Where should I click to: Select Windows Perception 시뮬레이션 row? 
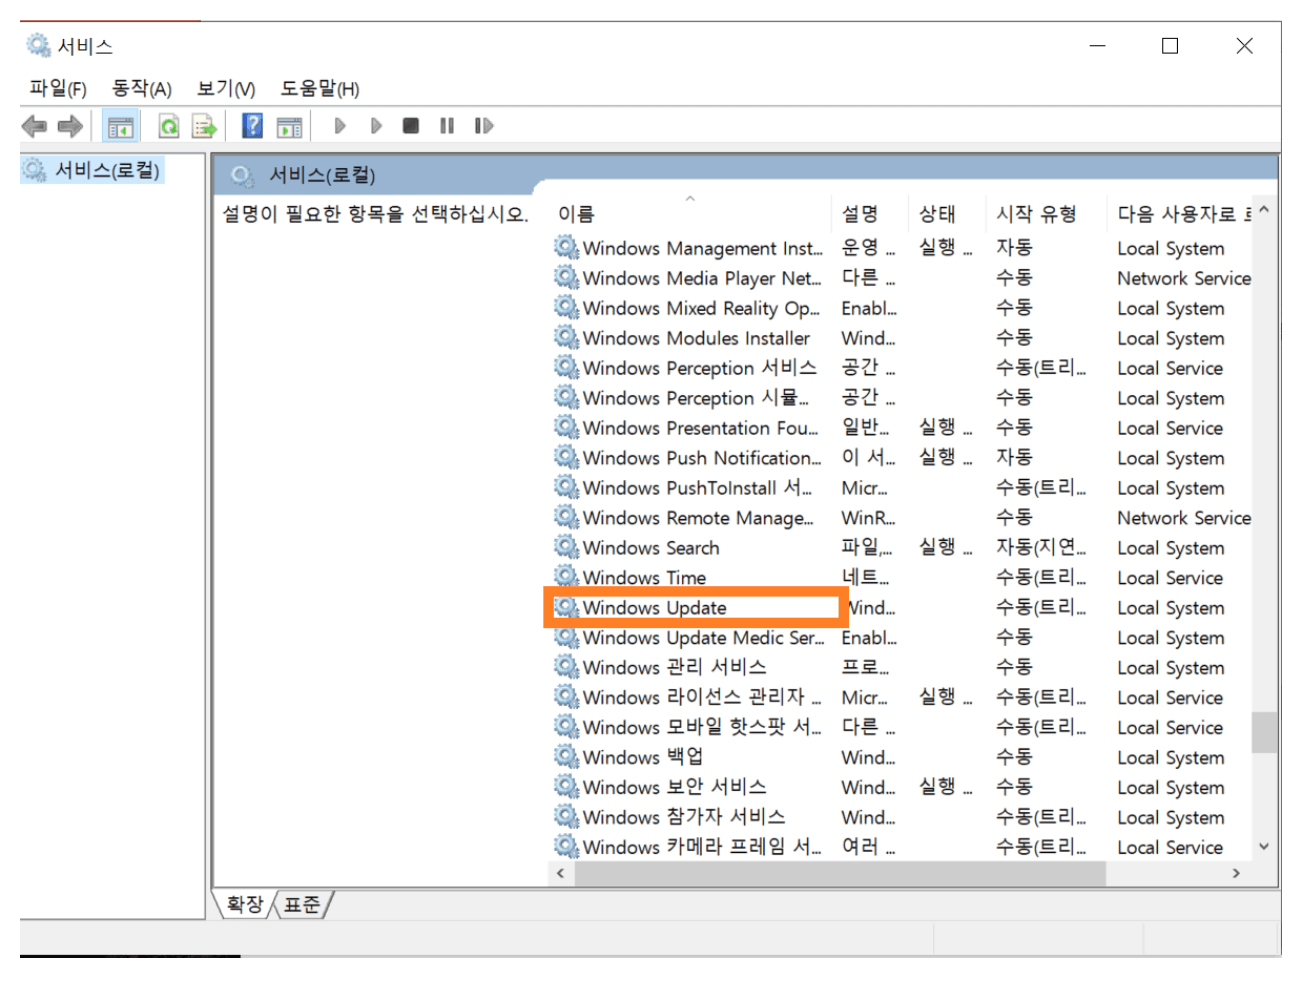tap(903, 398)
